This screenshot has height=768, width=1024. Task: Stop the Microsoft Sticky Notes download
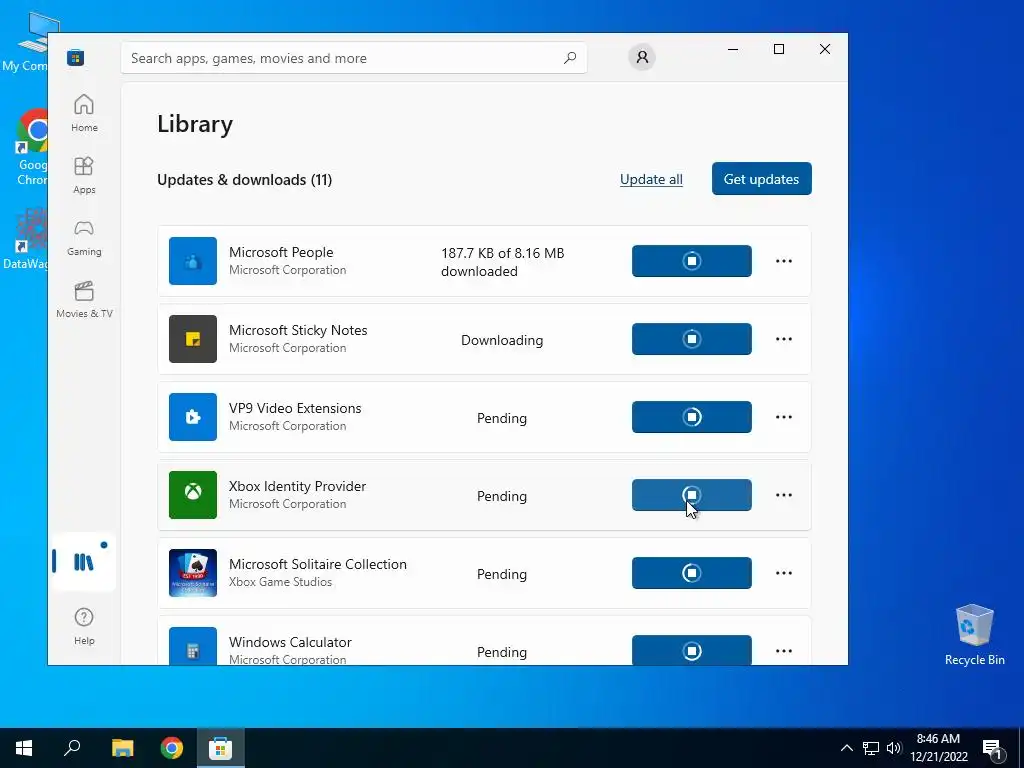click(x=692, y=339)
